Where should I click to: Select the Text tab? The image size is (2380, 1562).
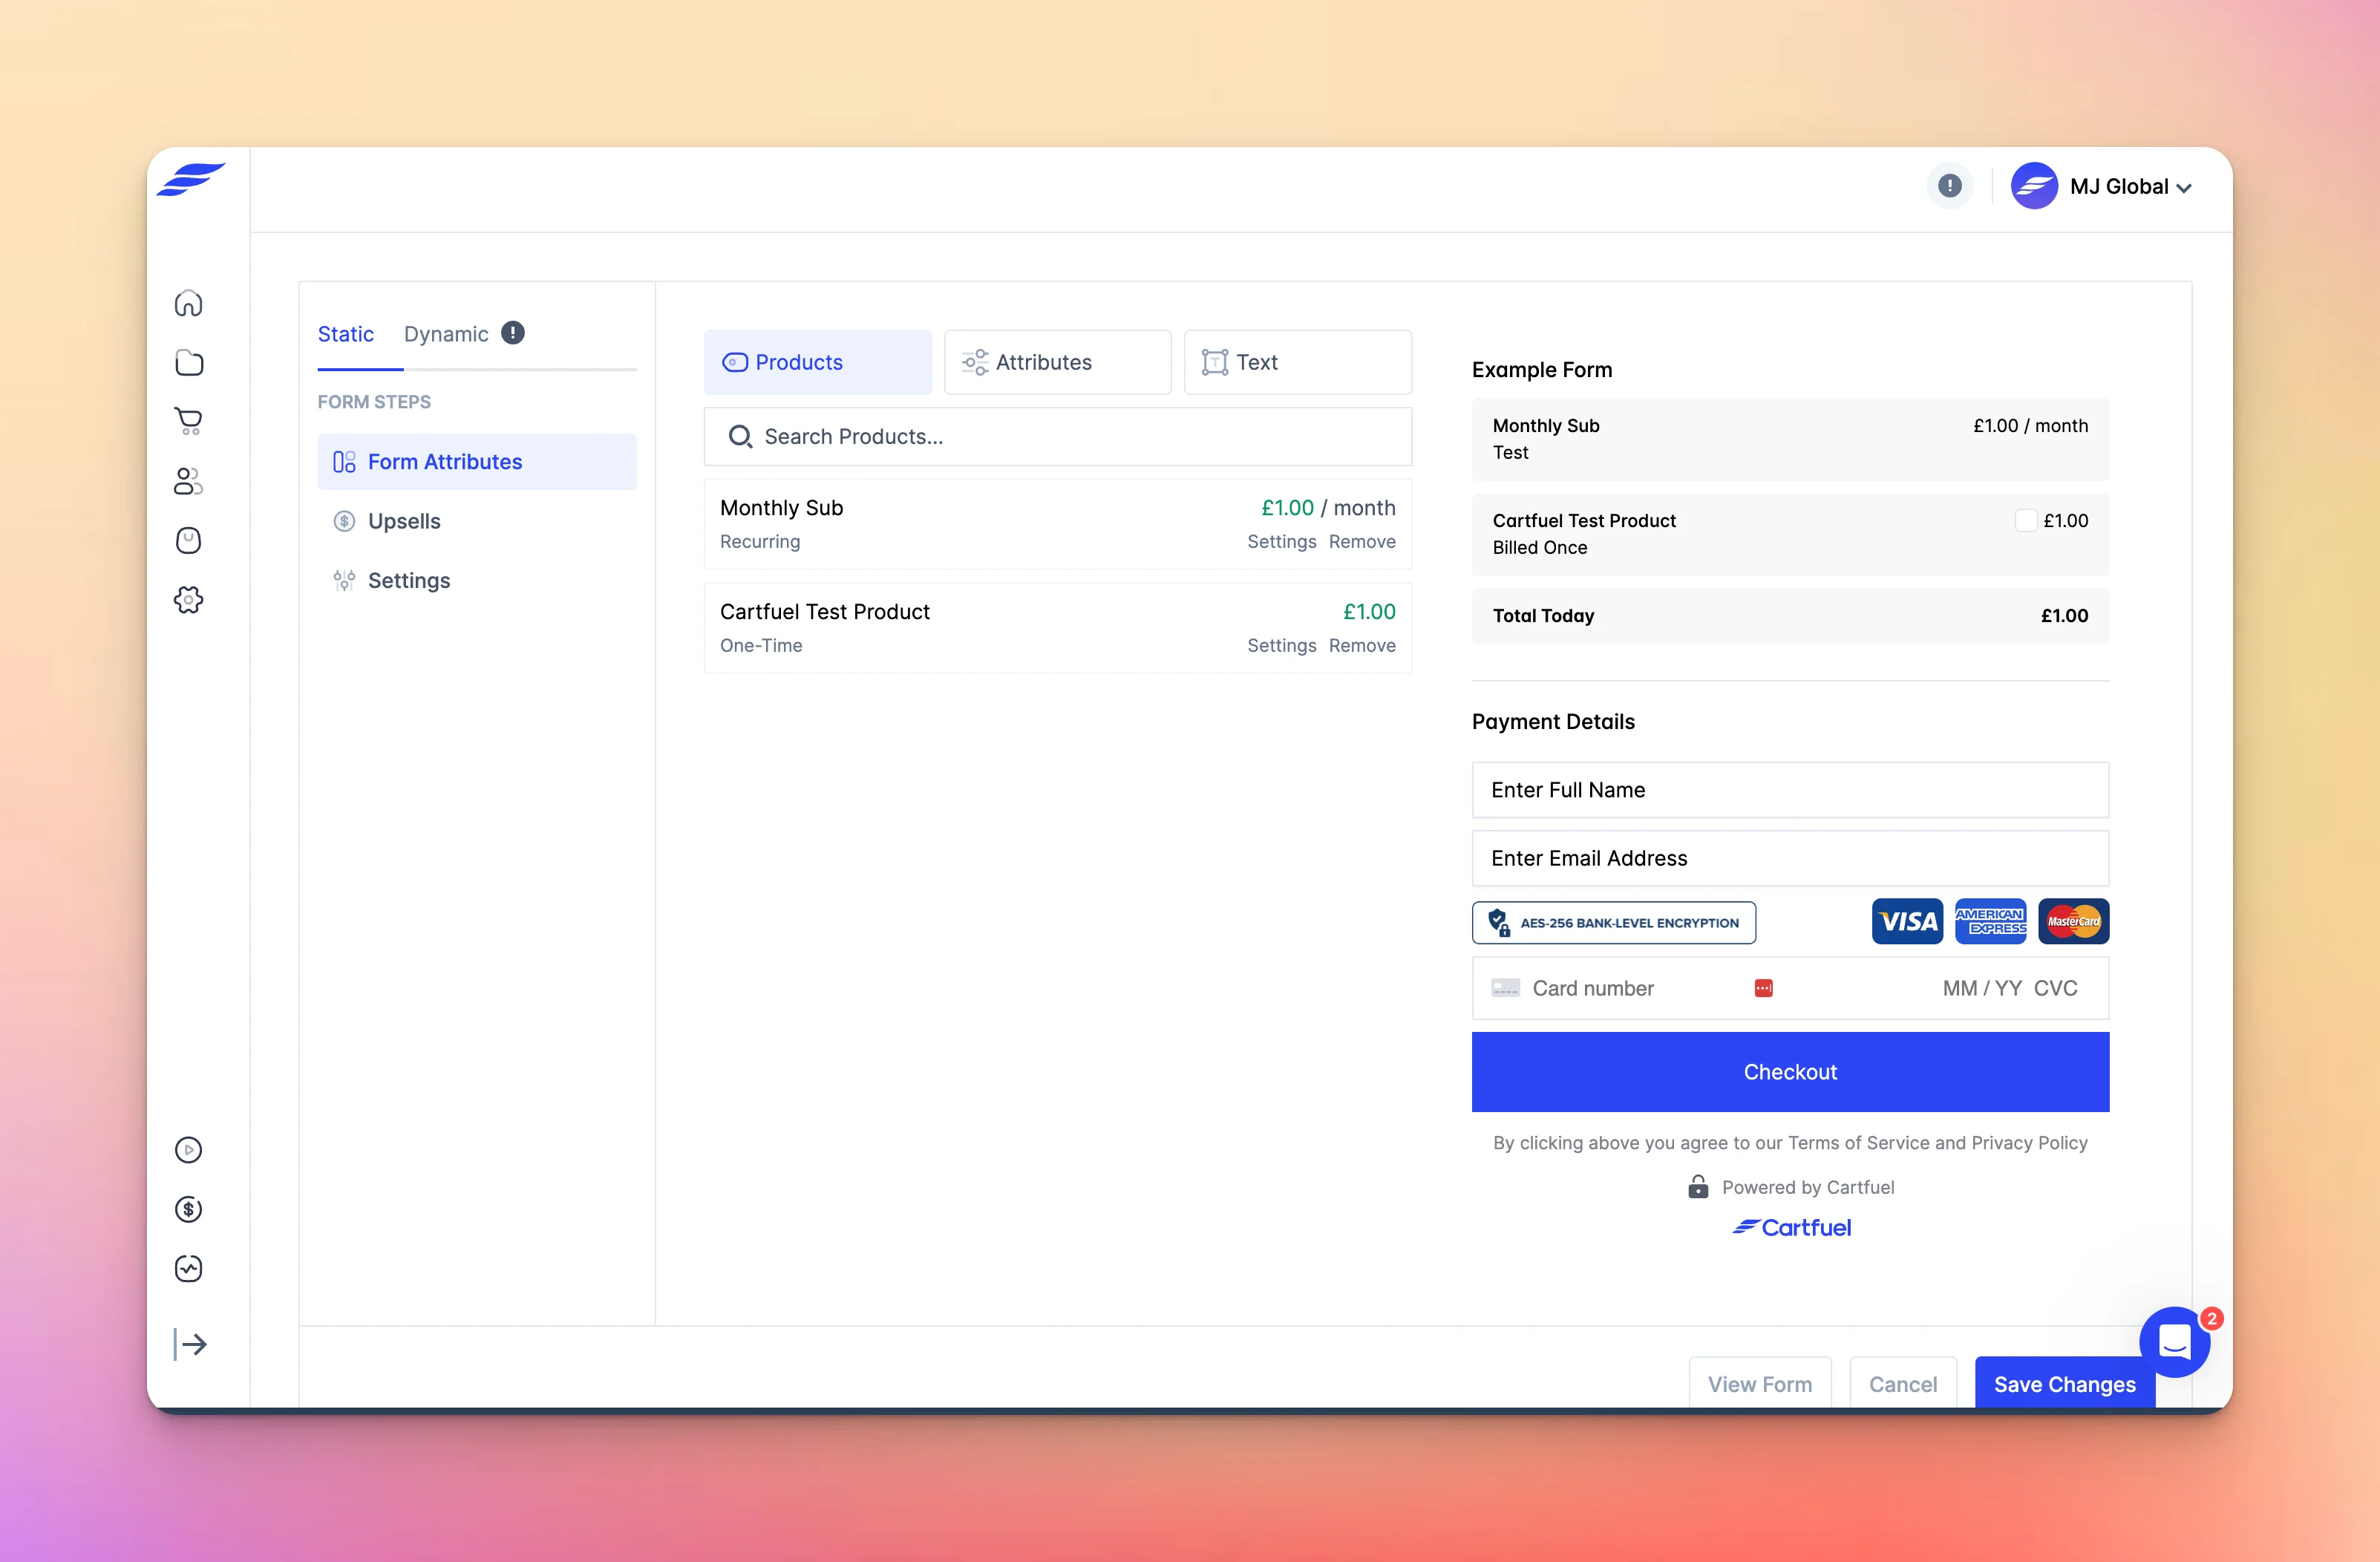click(1298, 362)
